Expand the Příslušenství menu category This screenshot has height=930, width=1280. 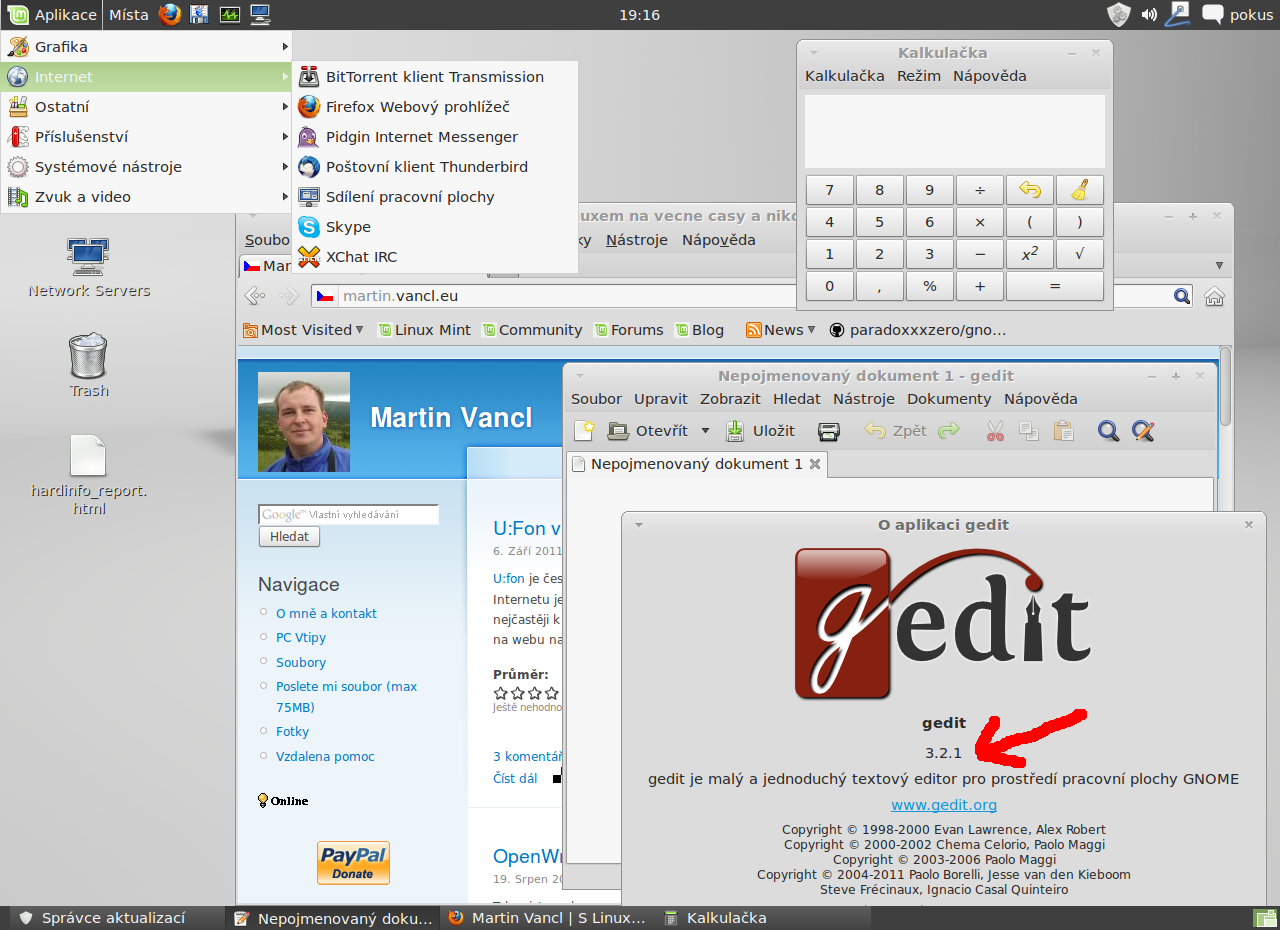(x=147, y=137)
